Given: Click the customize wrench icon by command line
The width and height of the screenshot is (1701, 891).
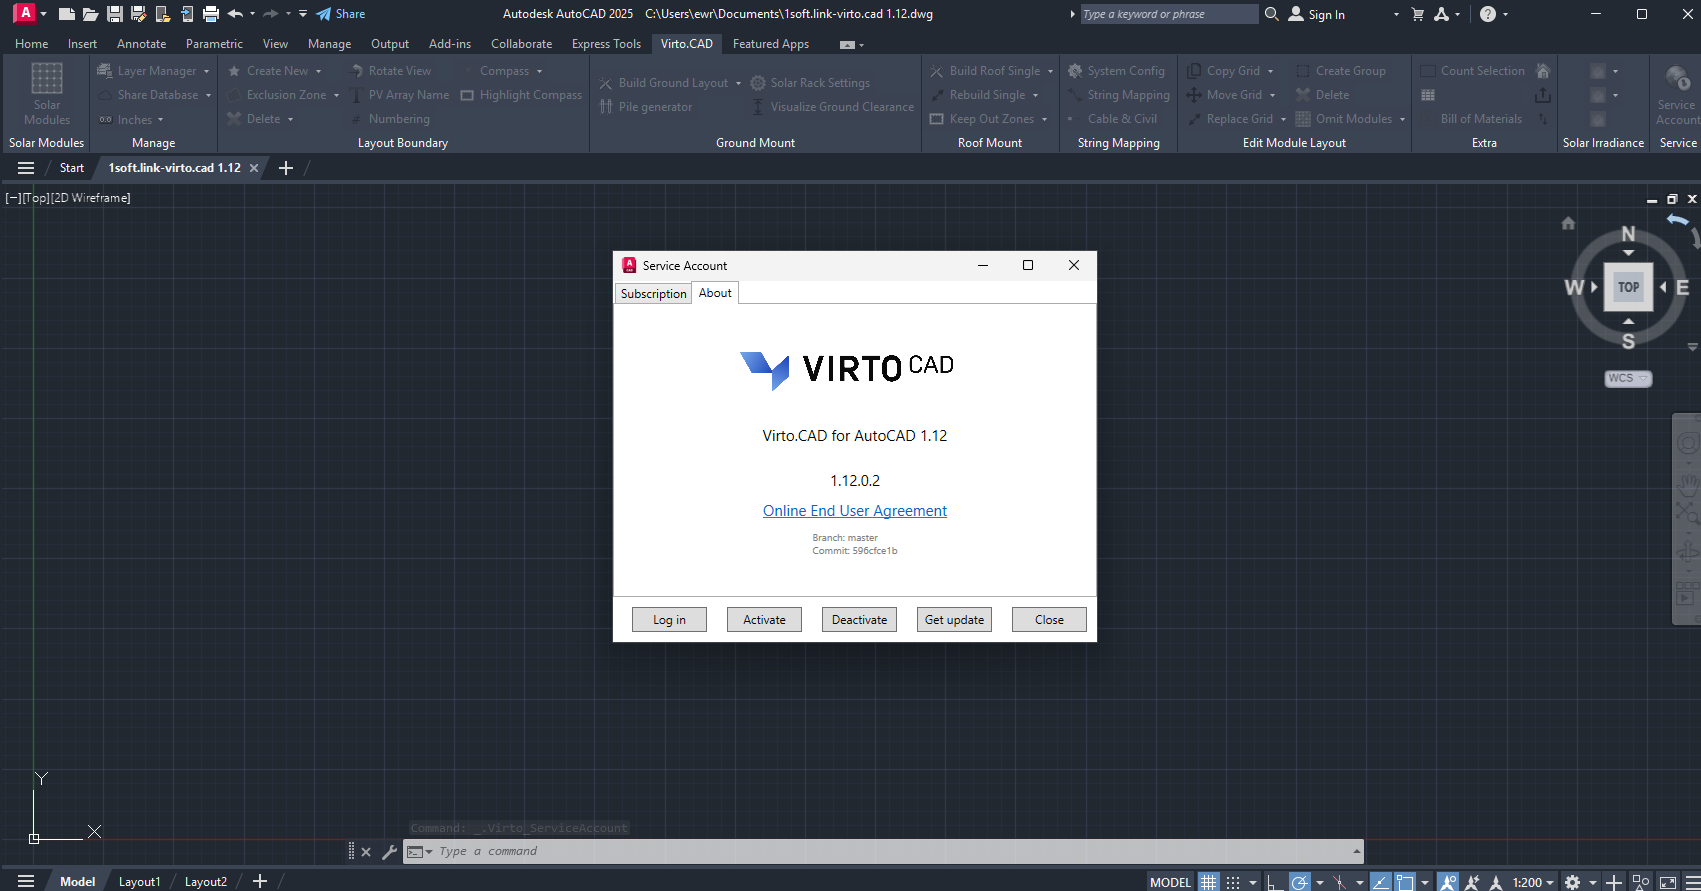Looking at the screenshot, I should (389, 852).
